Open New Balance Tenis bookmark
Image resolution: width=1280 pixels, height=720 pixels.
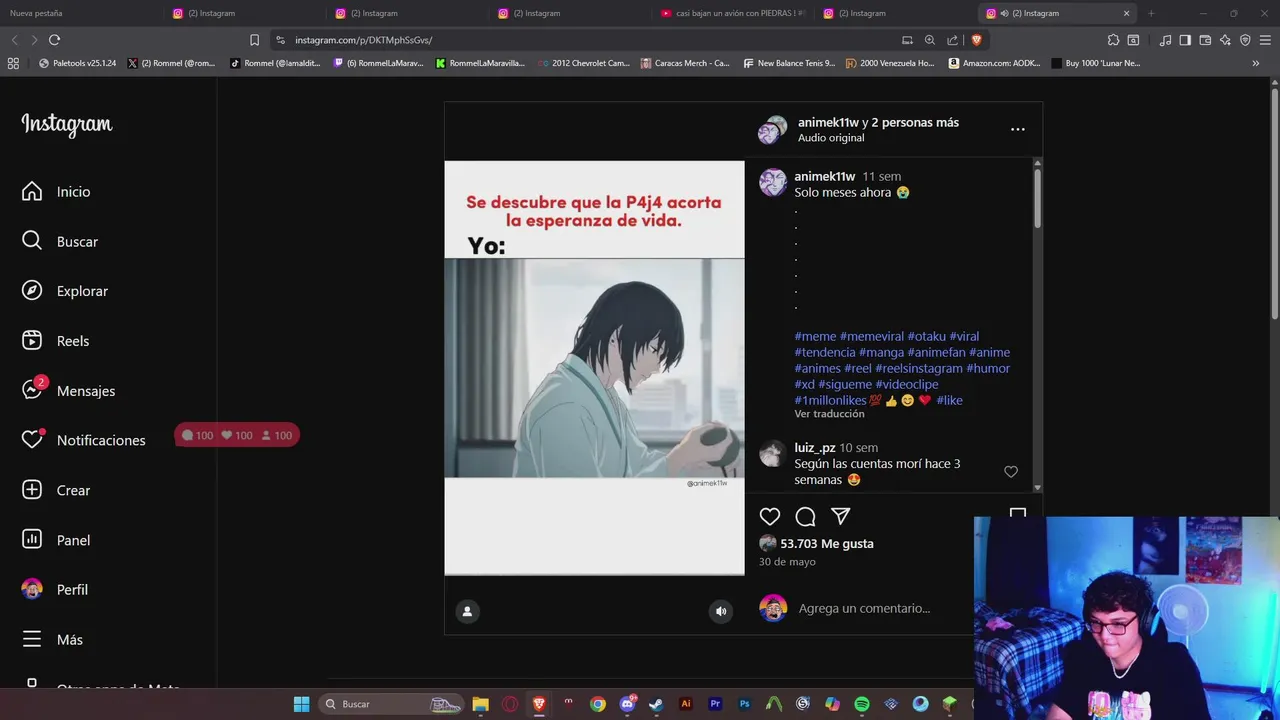788,63
